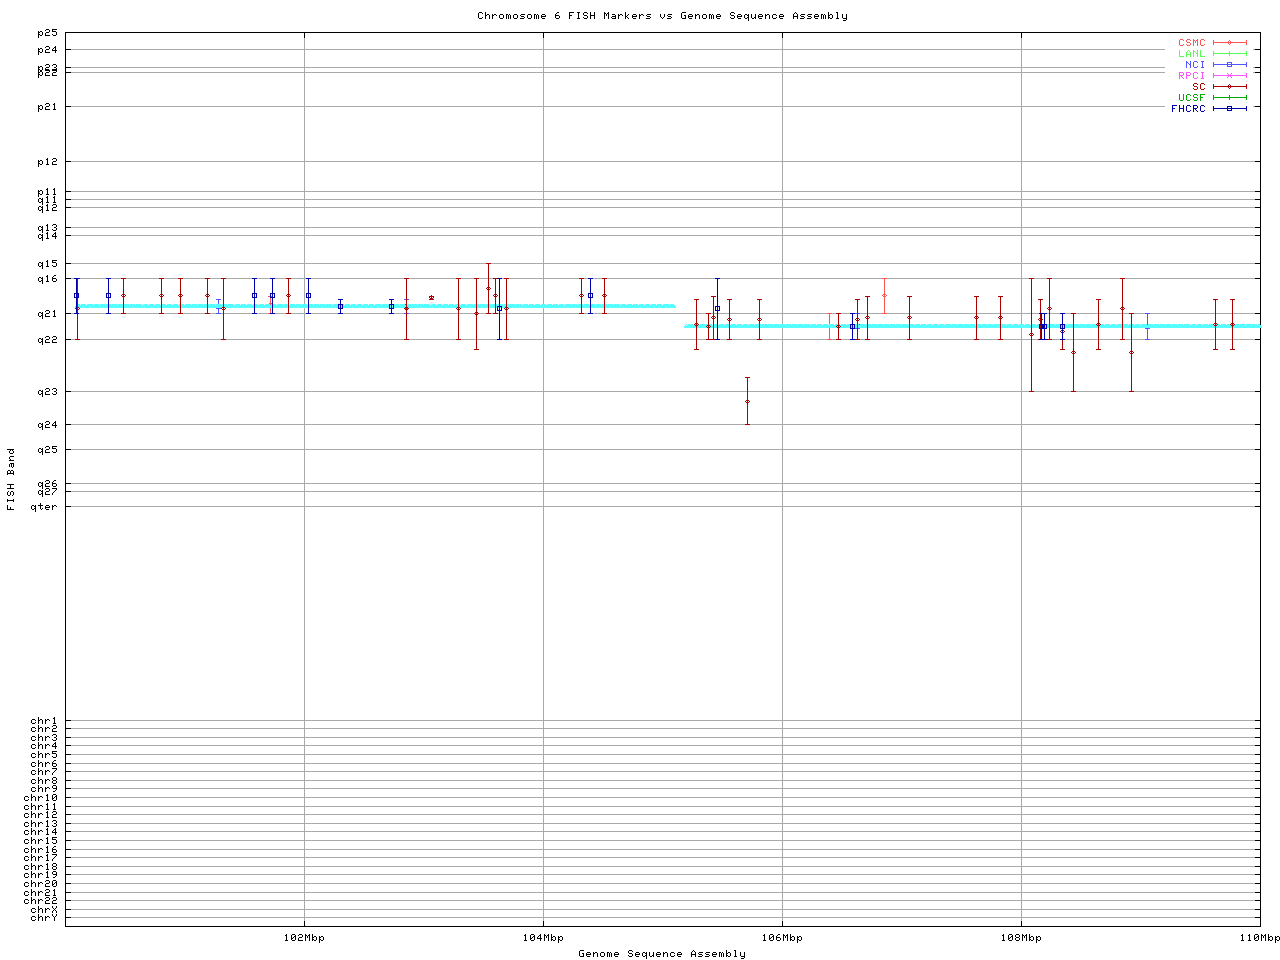This screenshot has height=960, width=1280.
Task: Select the NCI square legend marker
Action: tap(1229, 65)
